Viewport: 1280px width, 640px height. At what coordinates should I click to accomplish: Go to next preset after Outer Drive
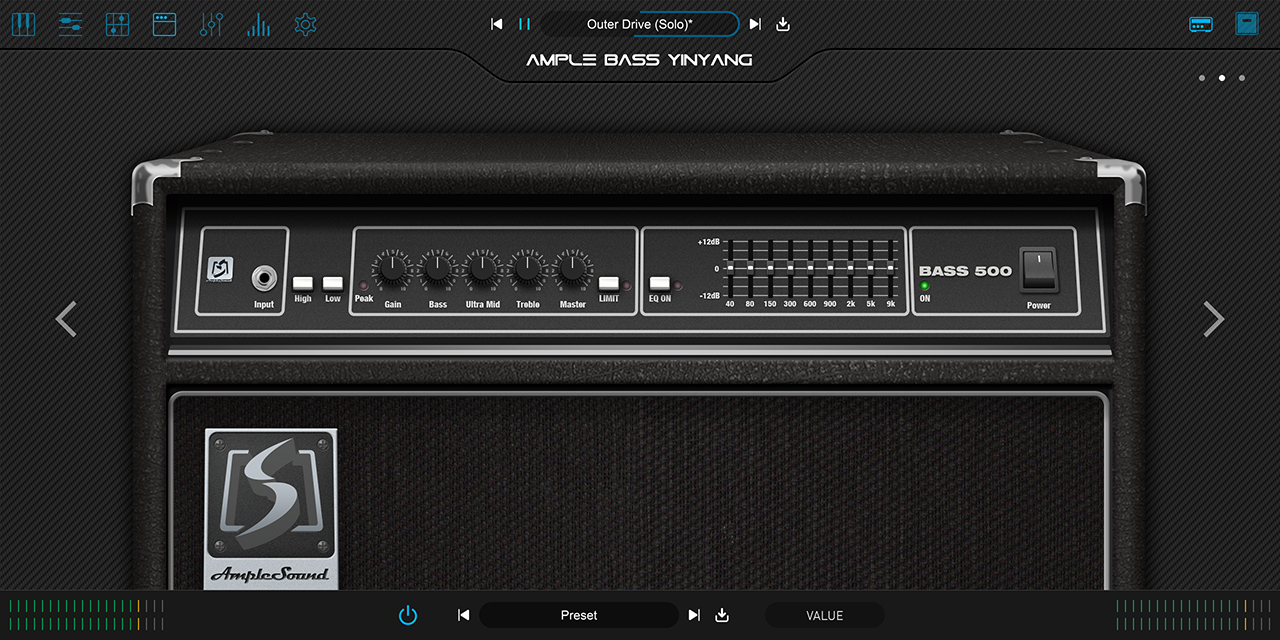(755, 24)
